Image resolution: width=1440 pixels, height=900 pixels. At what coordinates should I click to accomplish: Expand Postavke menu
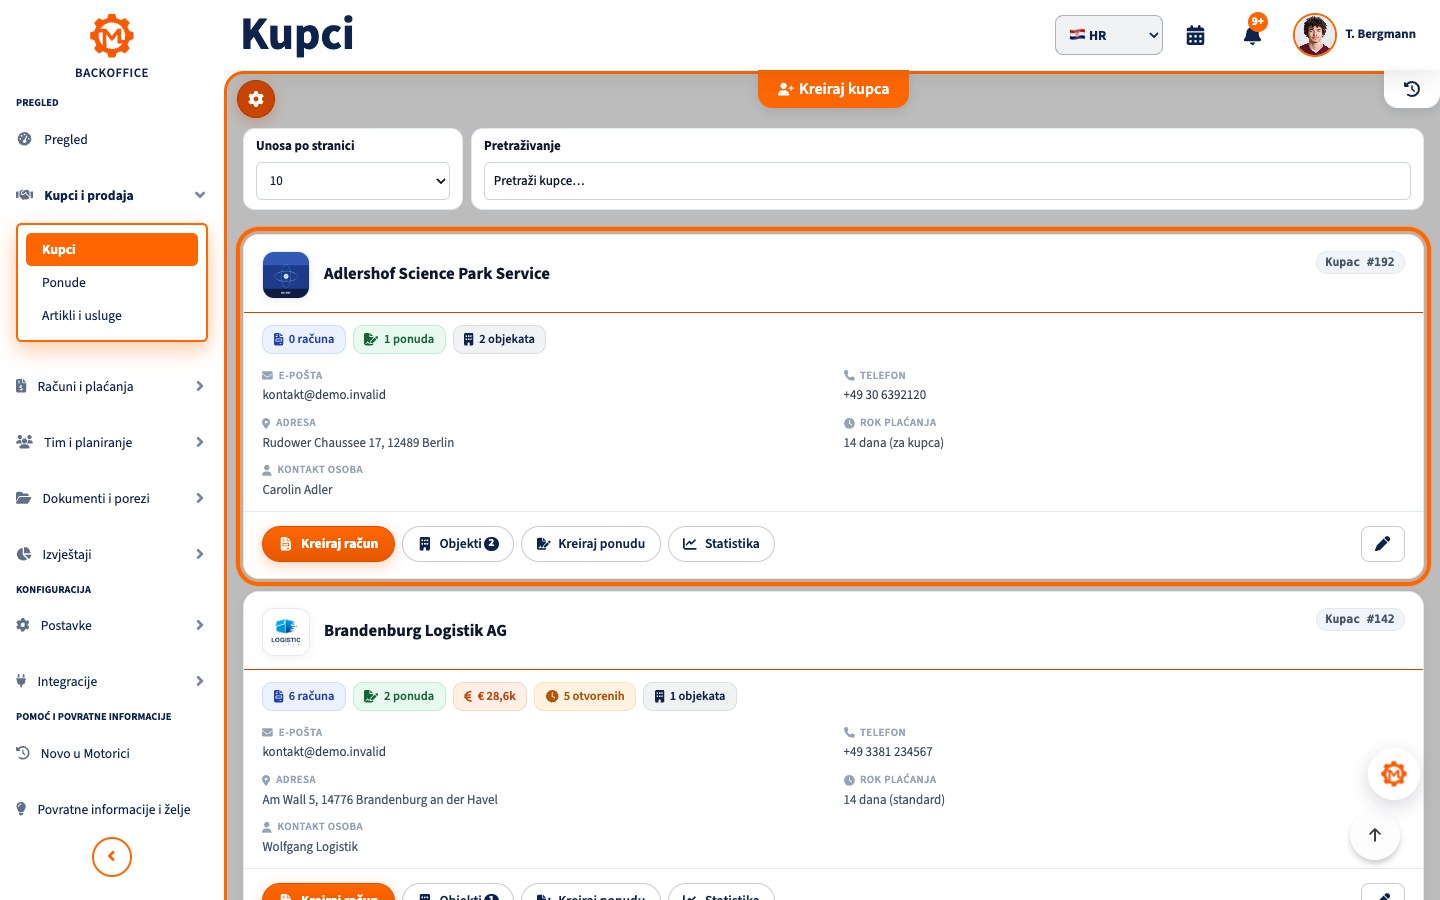pos(111,625)
